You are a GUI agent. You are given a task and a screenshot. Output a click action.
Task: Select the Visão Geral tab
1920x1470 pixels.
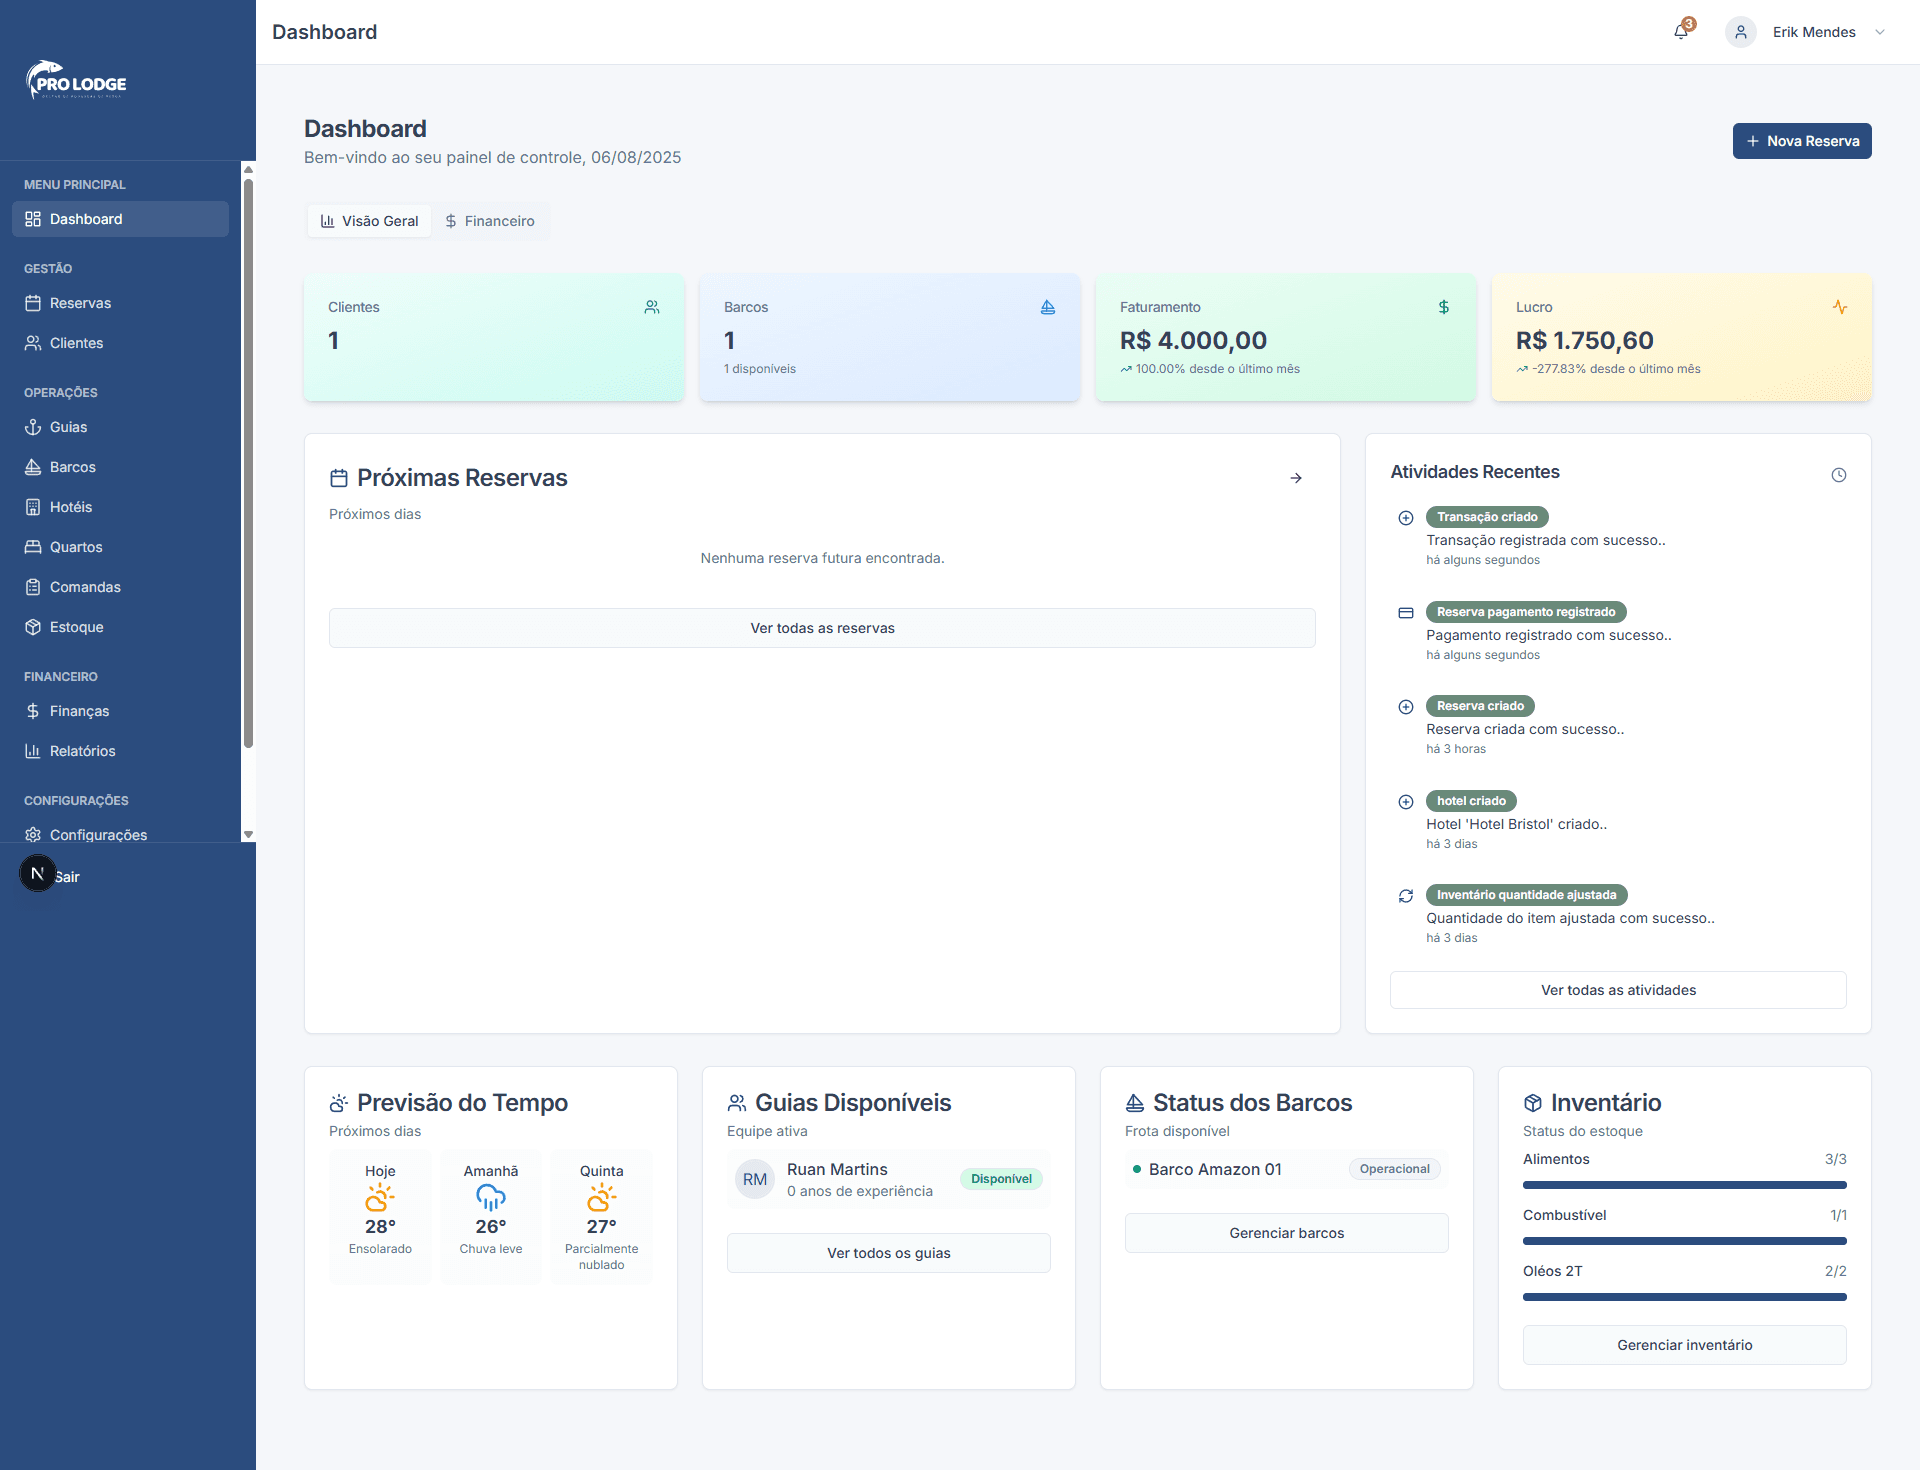[370, 221]
